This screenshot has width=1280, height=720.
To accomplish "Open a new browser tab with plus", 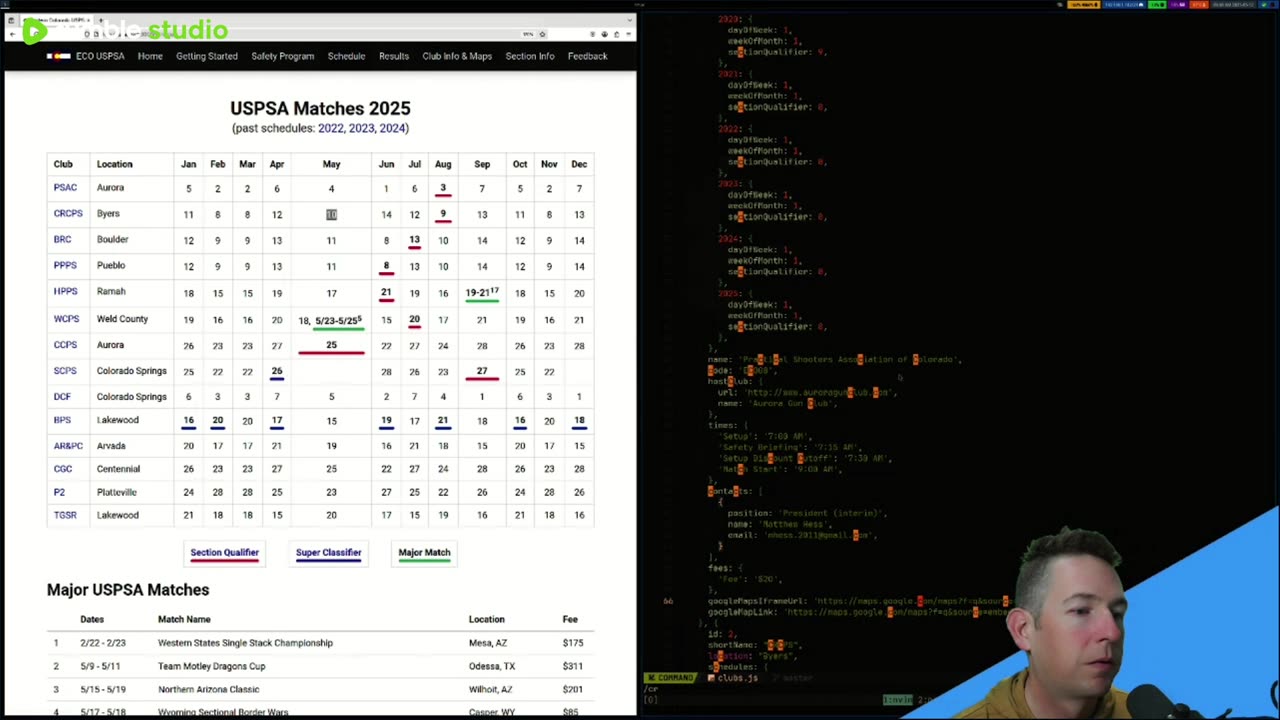I will coord(100,20).
